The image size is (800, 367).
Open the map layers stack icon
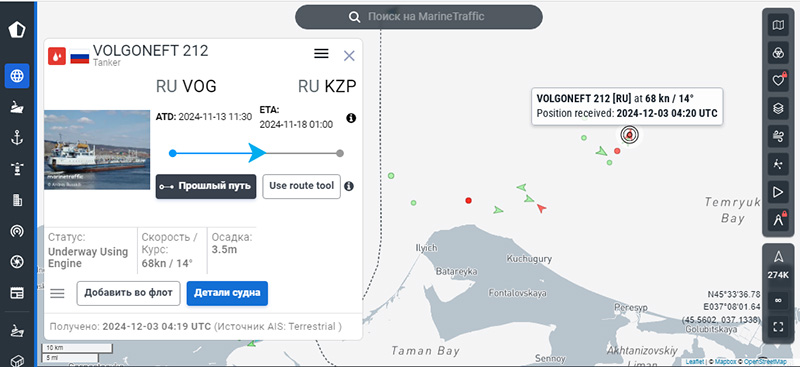[x=778, y=108]
